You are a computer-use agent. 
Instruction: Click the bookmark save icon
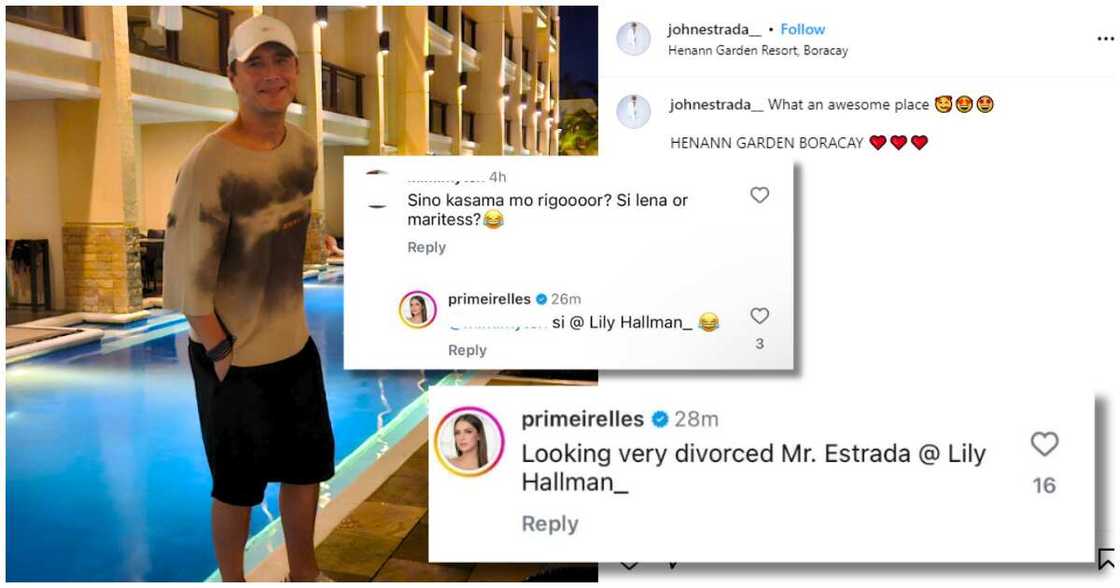coord(1106,559)
